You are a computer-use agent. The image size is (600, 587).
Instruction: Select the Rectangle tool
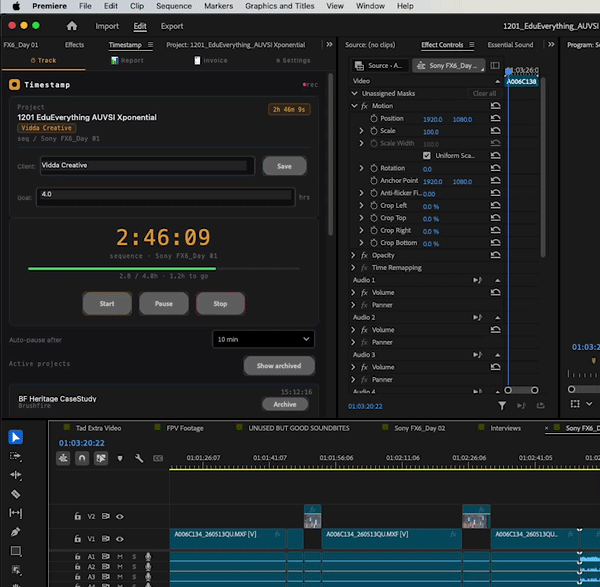(16, 551)
